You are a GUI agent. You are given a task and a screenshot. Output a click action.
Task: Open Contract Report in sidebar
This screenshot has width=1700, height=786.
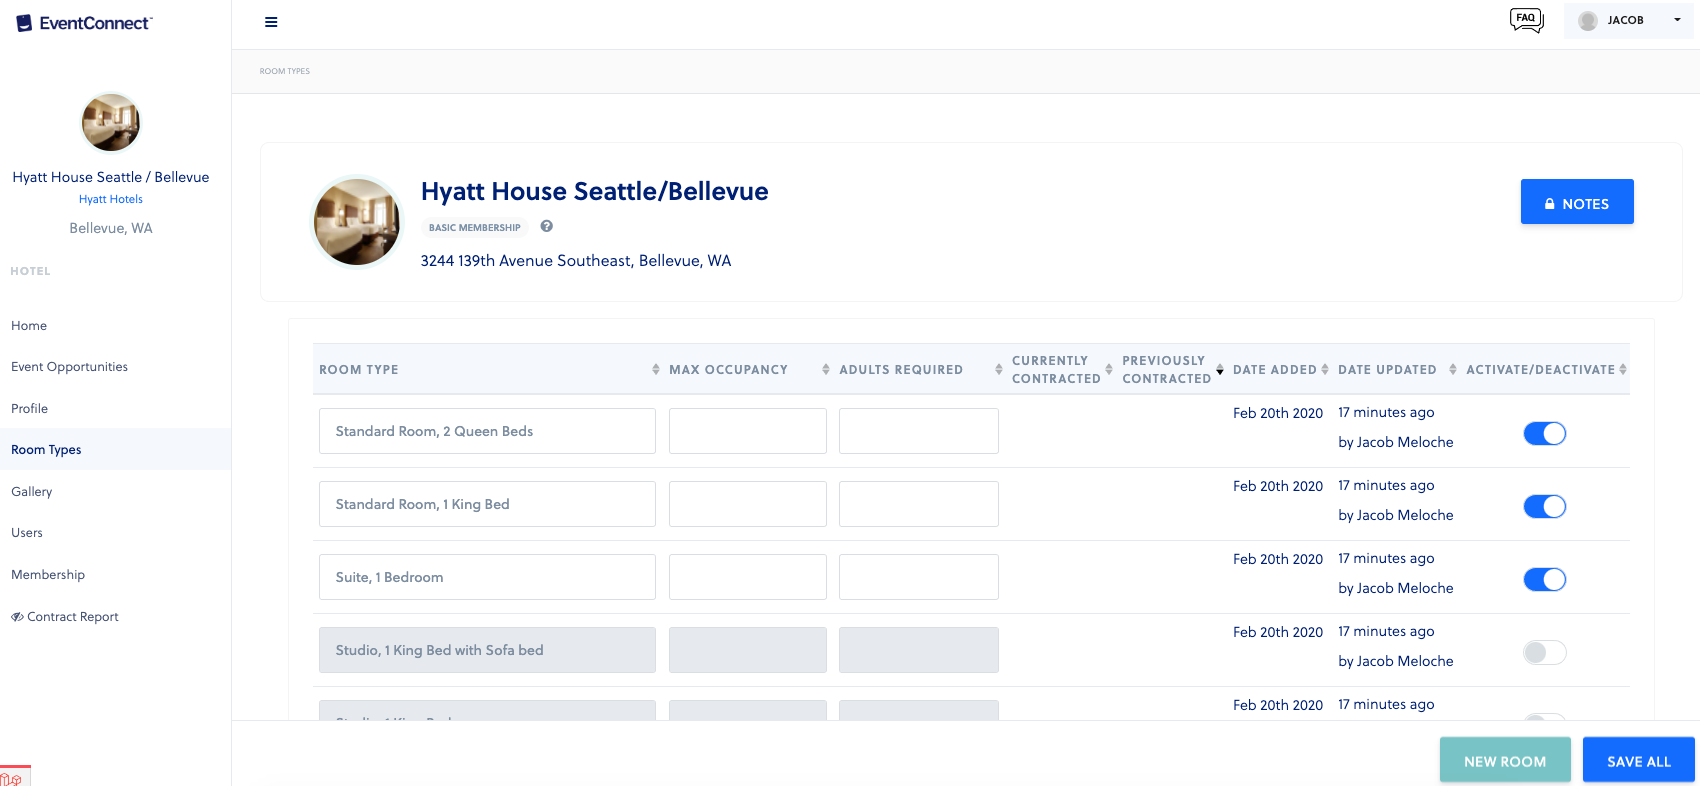click(65, 616)
